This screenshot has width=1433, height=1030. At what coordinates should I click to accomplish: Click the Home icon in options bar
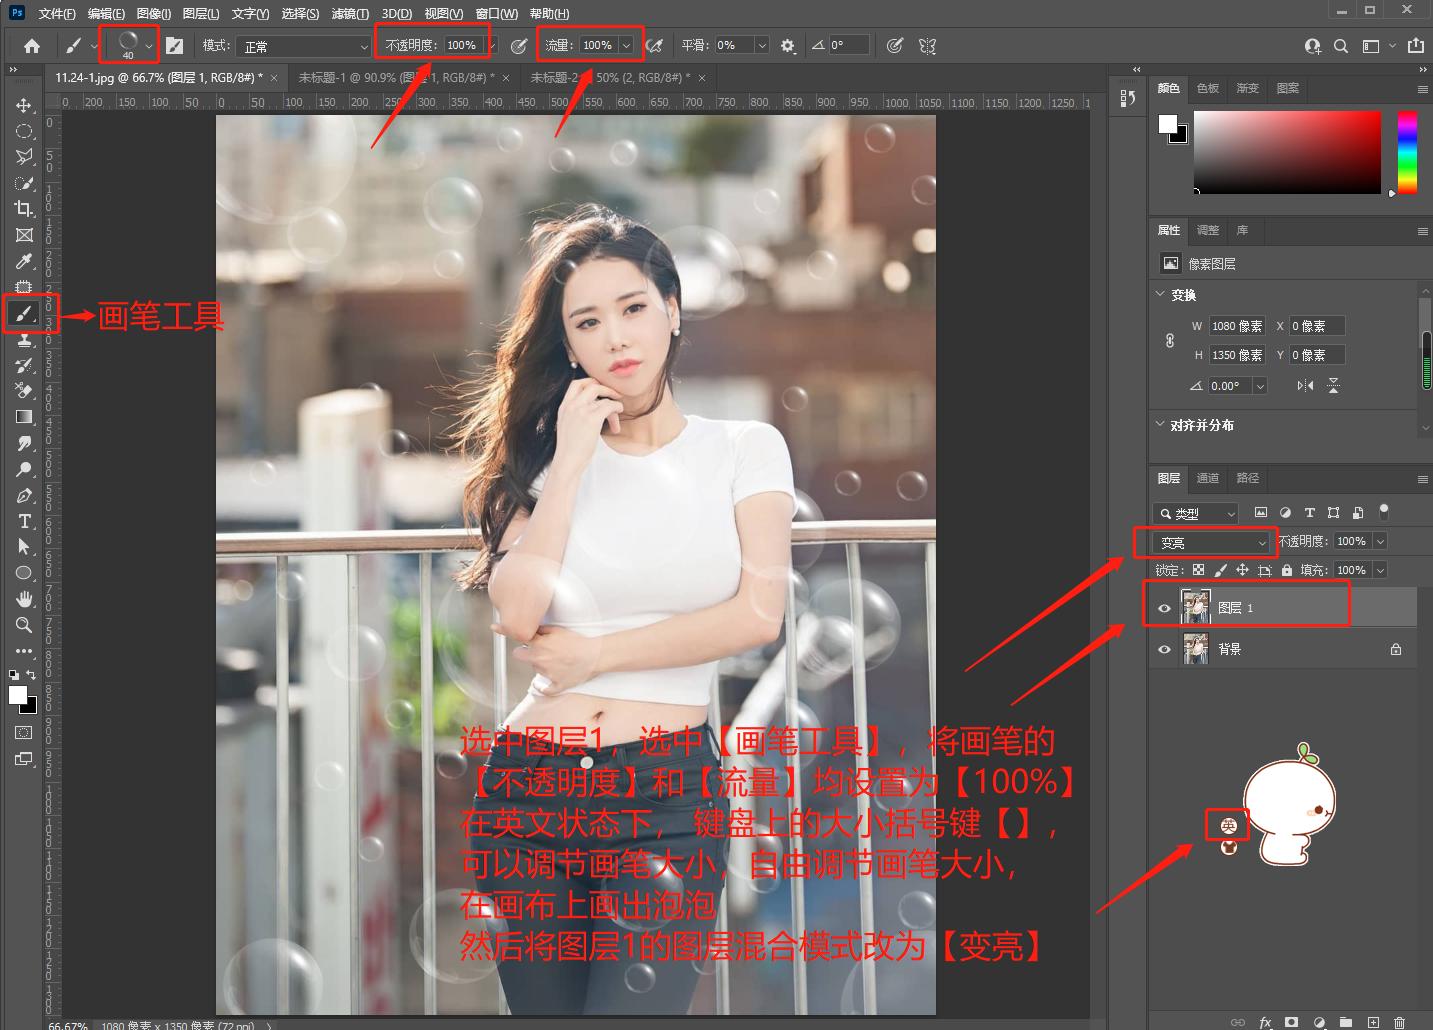pyautogui.click(x=32, y=46)
